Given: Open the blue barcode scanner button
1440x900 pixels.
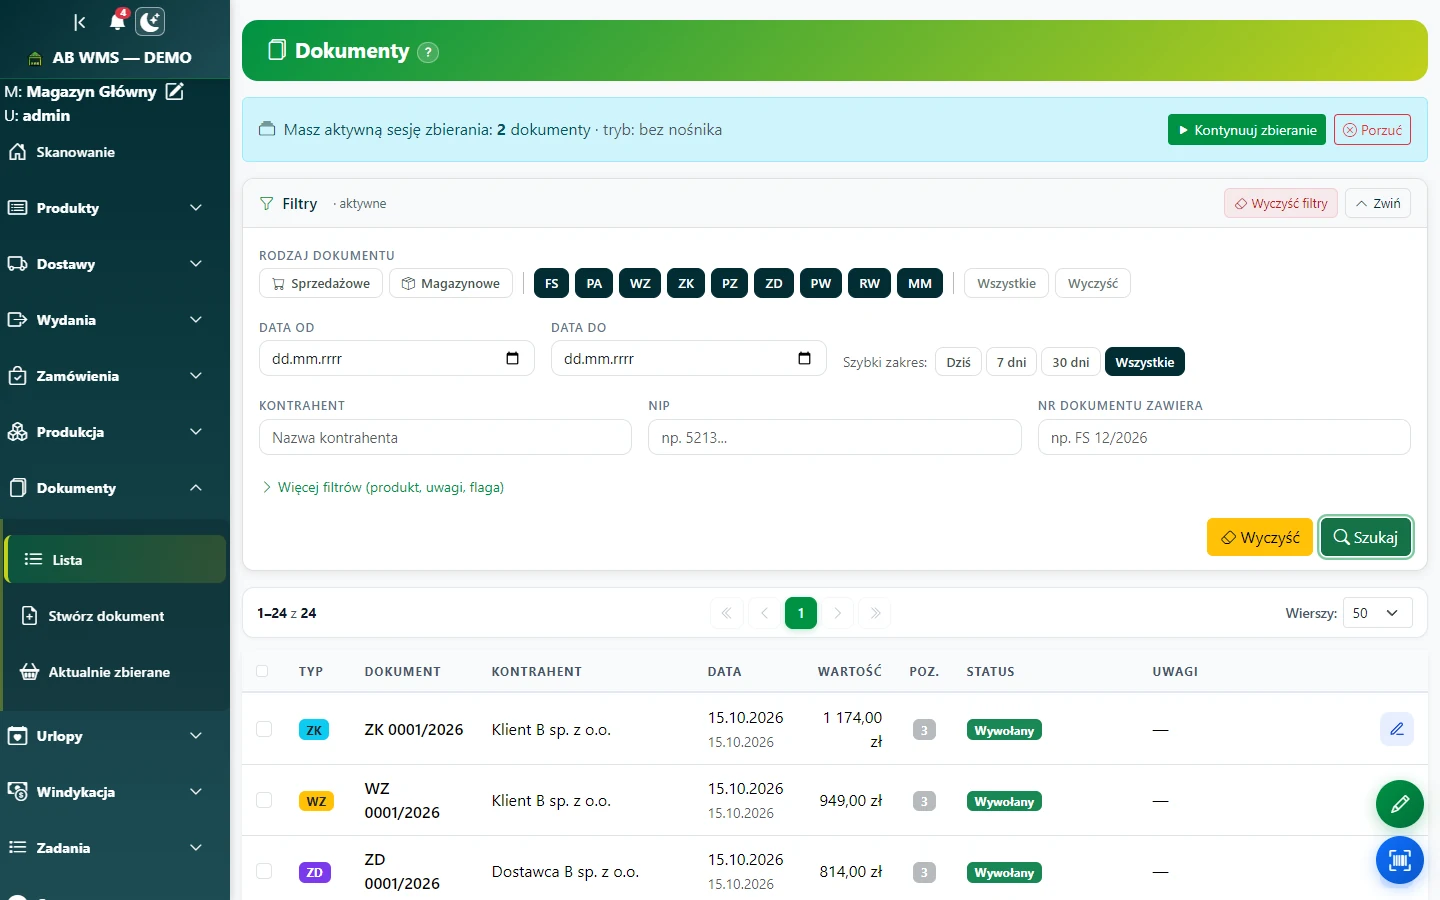Looking at the screenshot, I should [1400, 860].
